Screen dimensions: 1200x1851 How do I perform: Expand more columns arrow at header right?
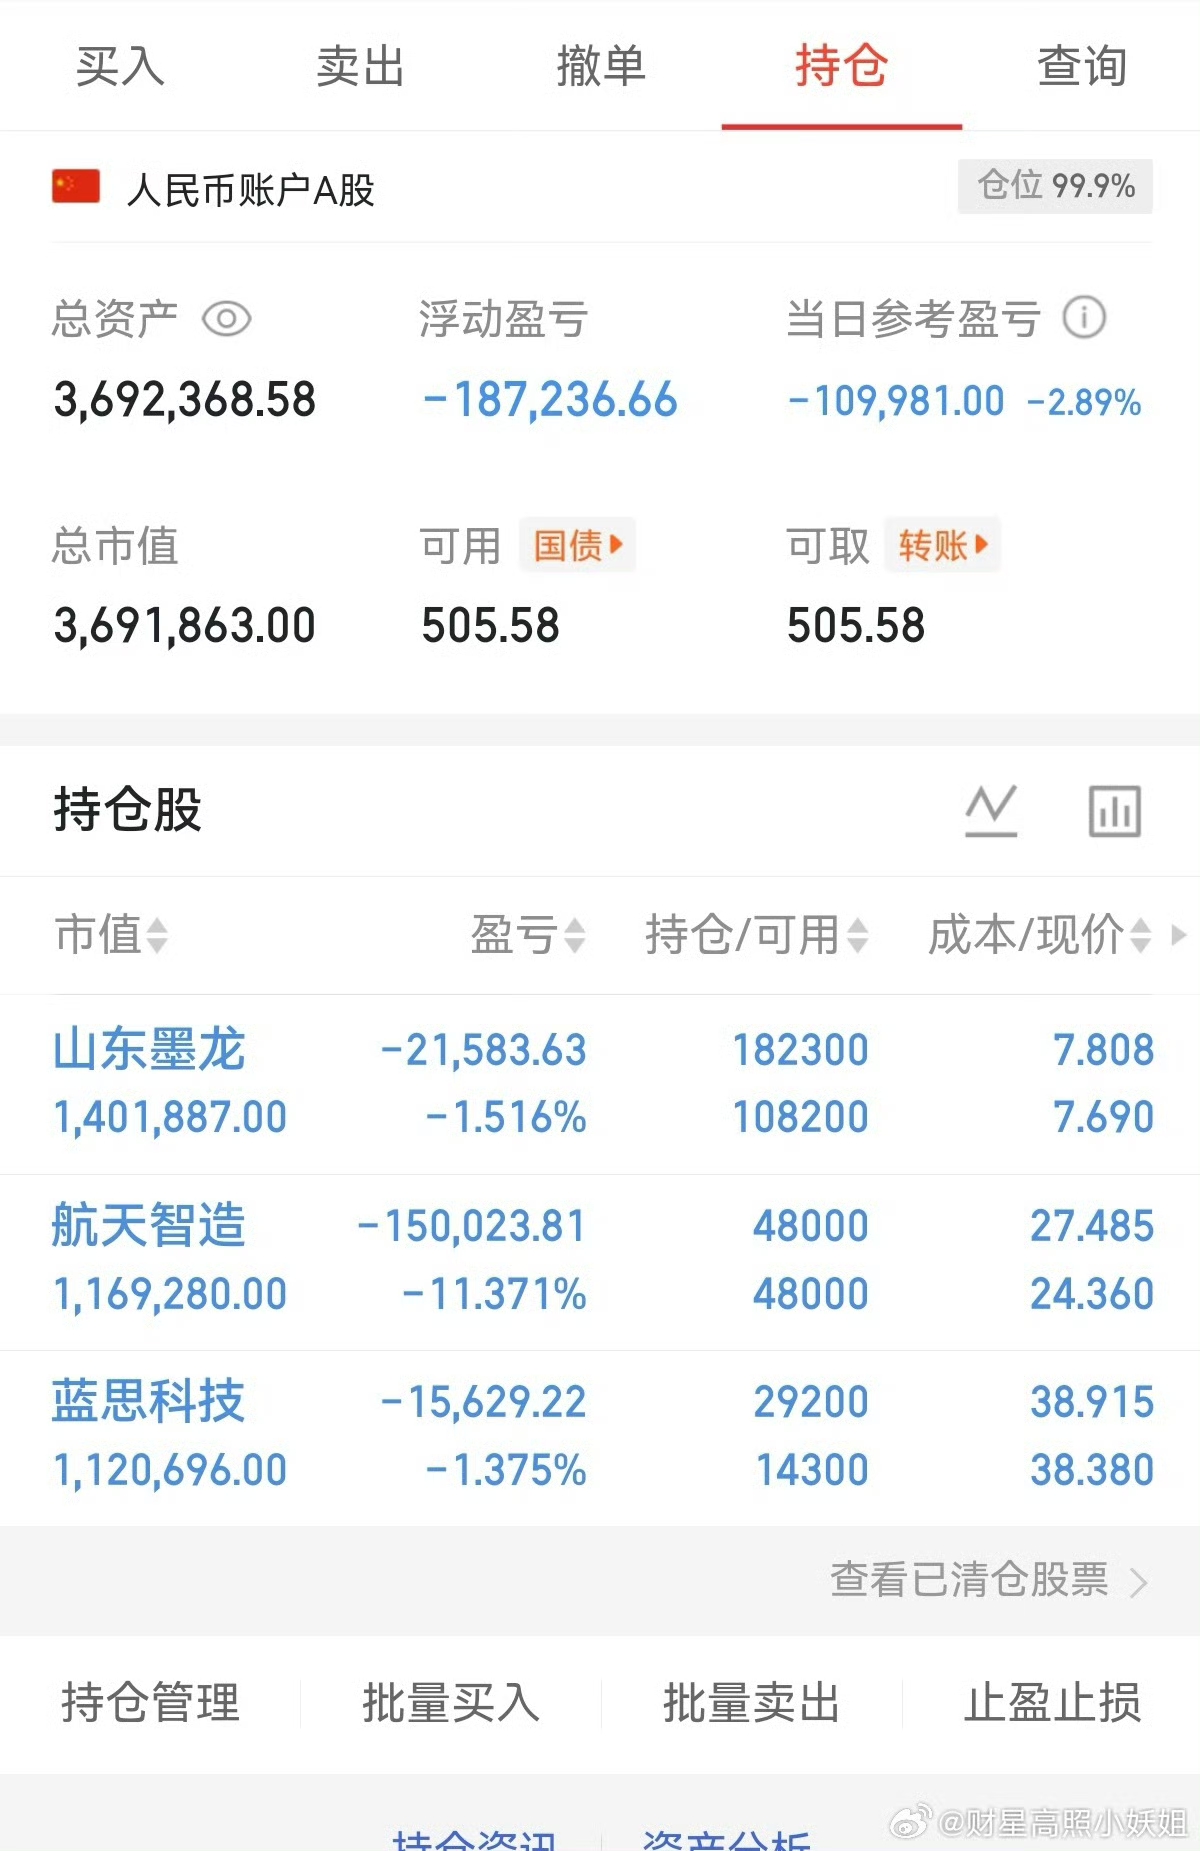tap(1179, 935)
